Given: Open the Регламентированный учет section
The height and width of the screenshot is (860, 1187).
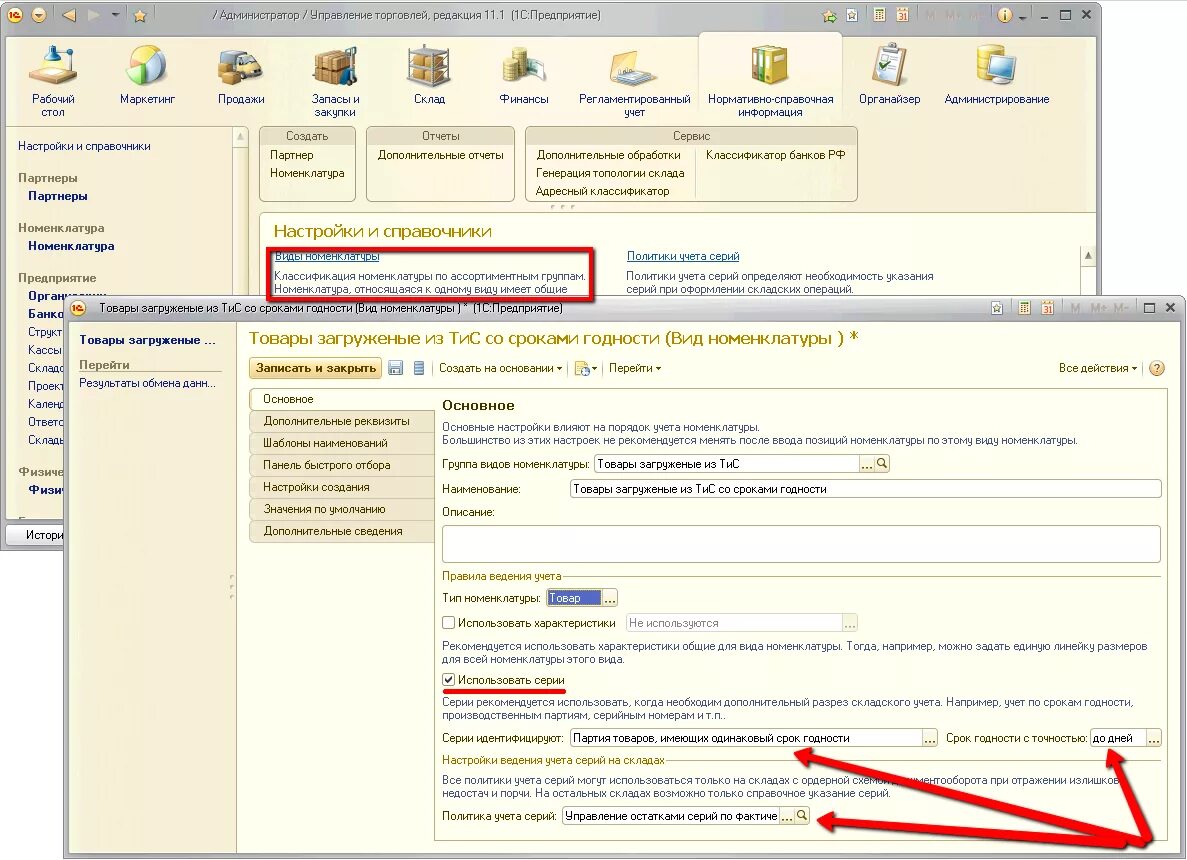Looking at the screenshot, I should click(634, 81).
